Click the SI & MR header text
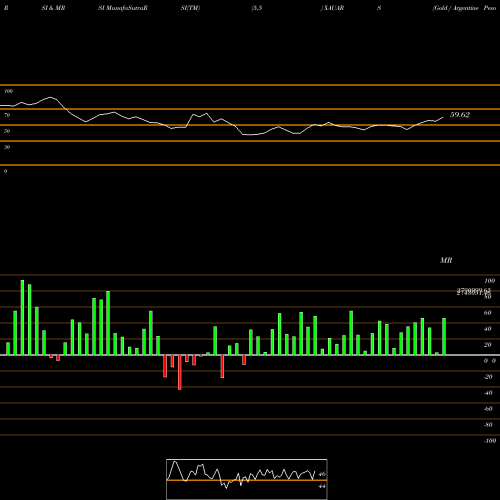 coord(53,8)
